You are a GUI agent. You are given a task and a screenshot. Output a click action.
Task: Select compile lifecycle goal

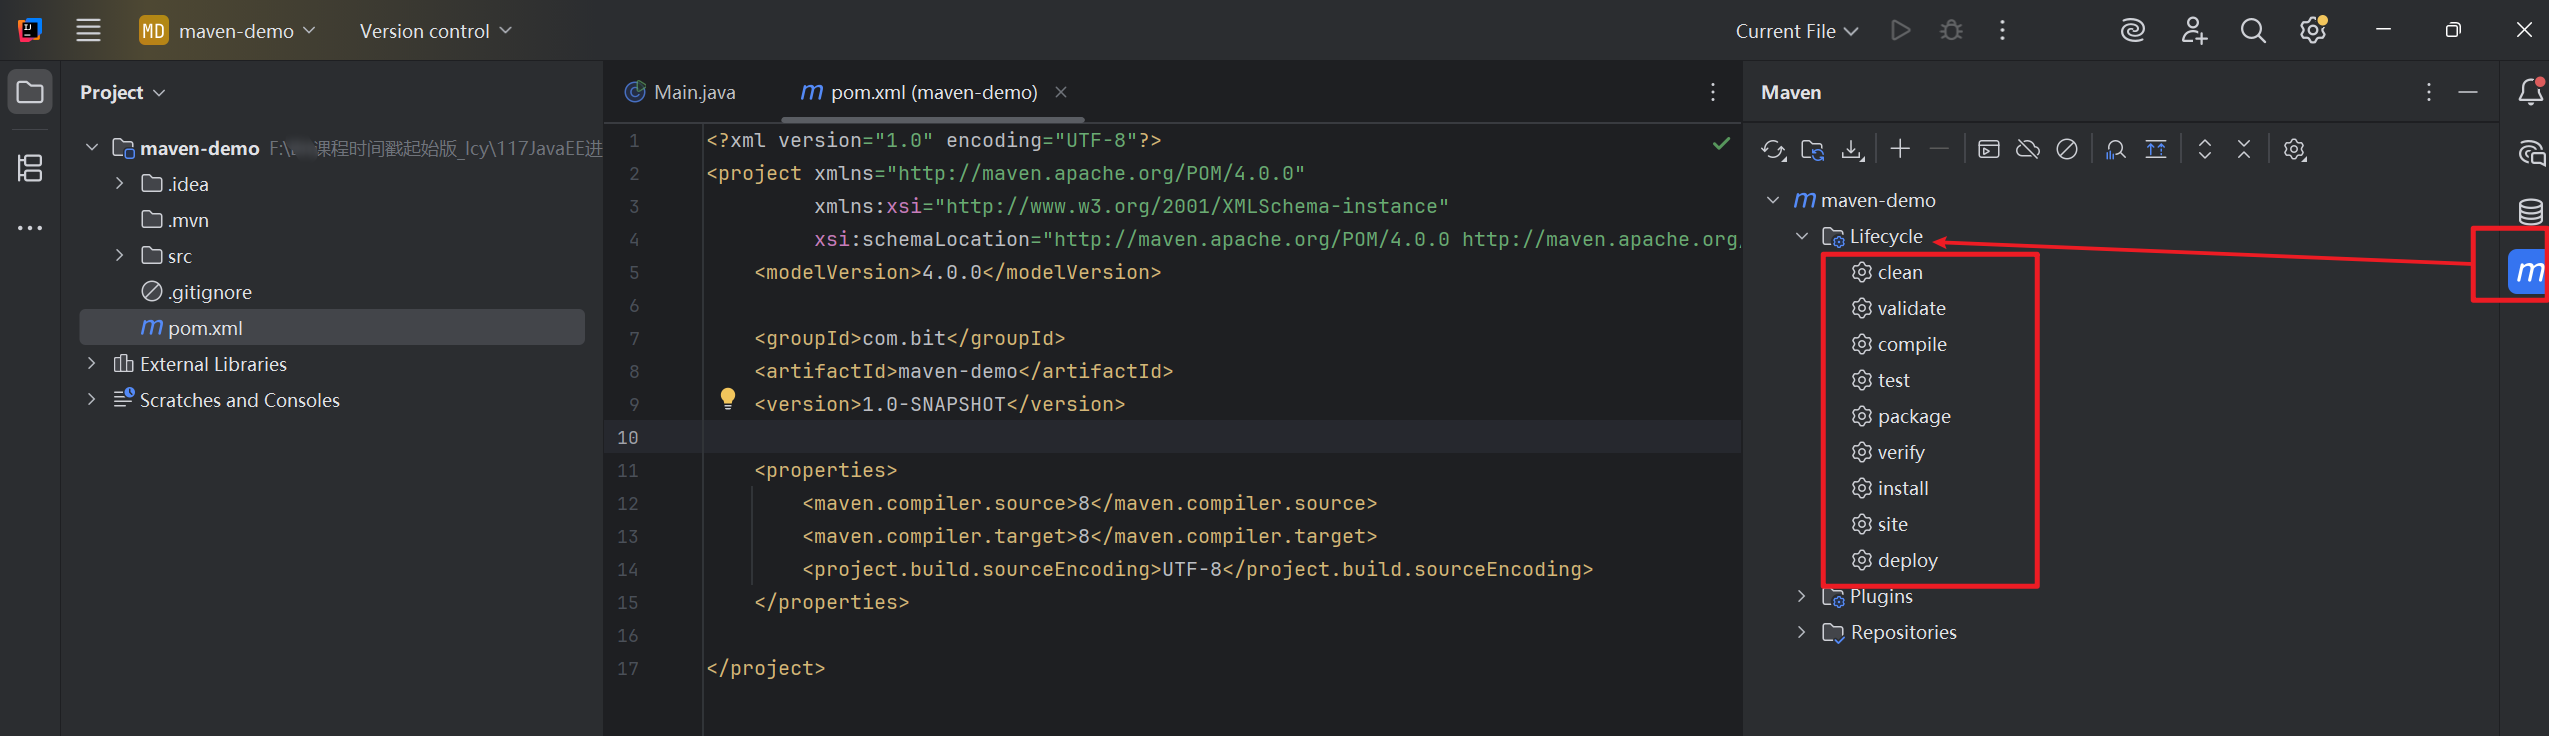point(1899,344)
